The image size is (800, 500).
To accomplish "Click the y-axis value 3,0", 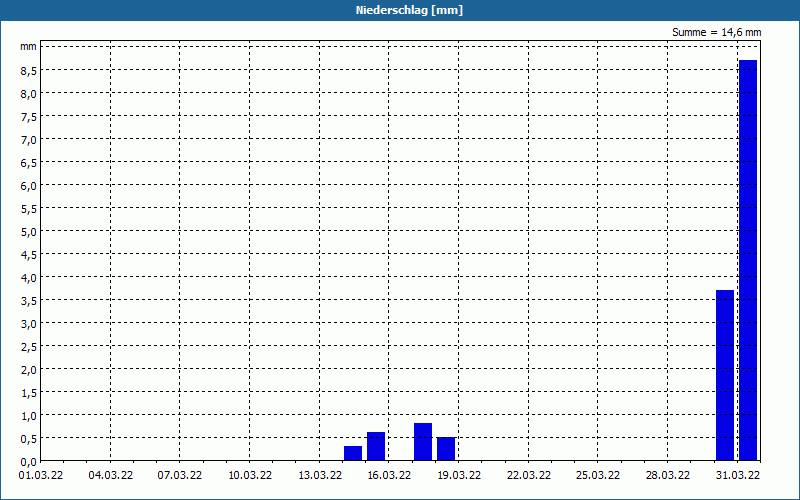I will coord(29,324).
